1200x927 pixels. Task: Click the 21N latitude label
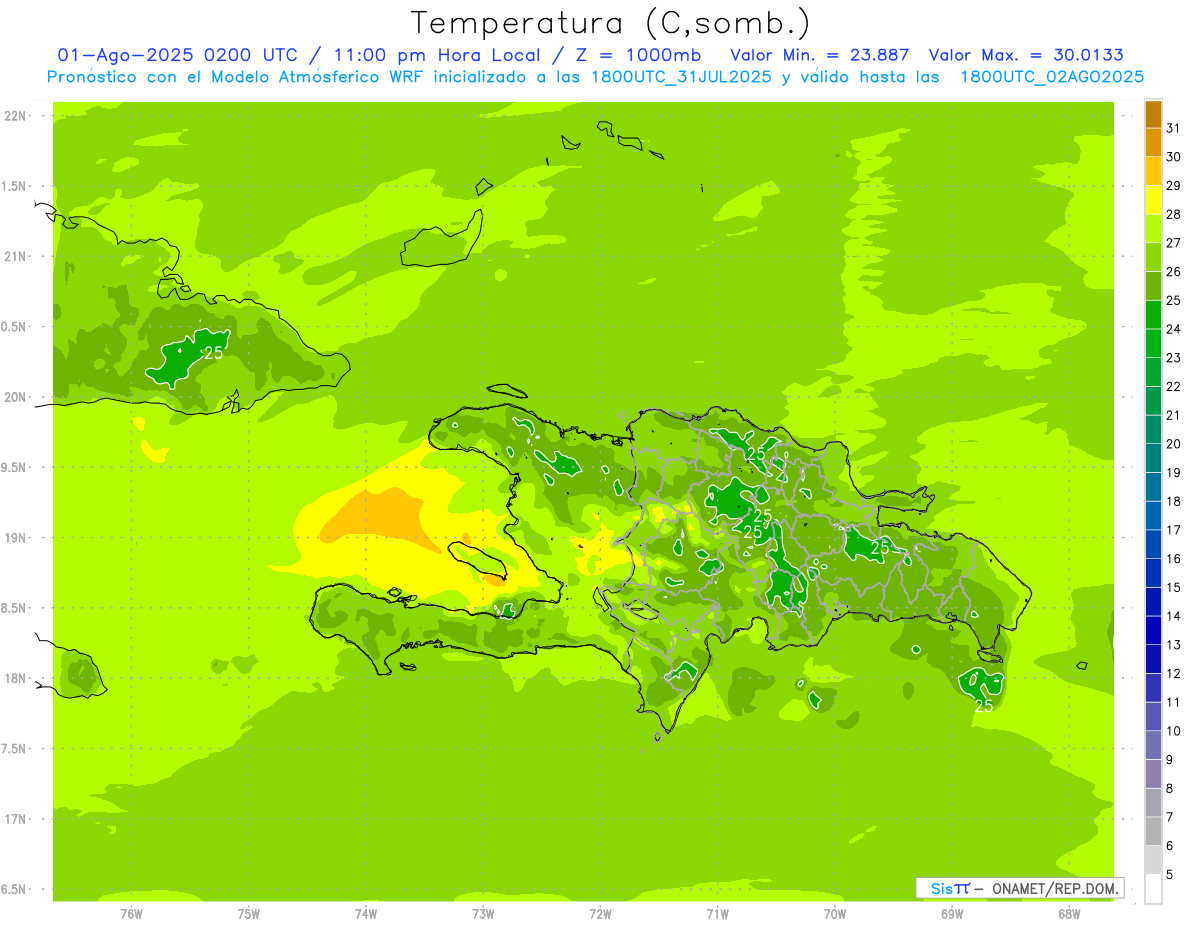coord(14,257)
